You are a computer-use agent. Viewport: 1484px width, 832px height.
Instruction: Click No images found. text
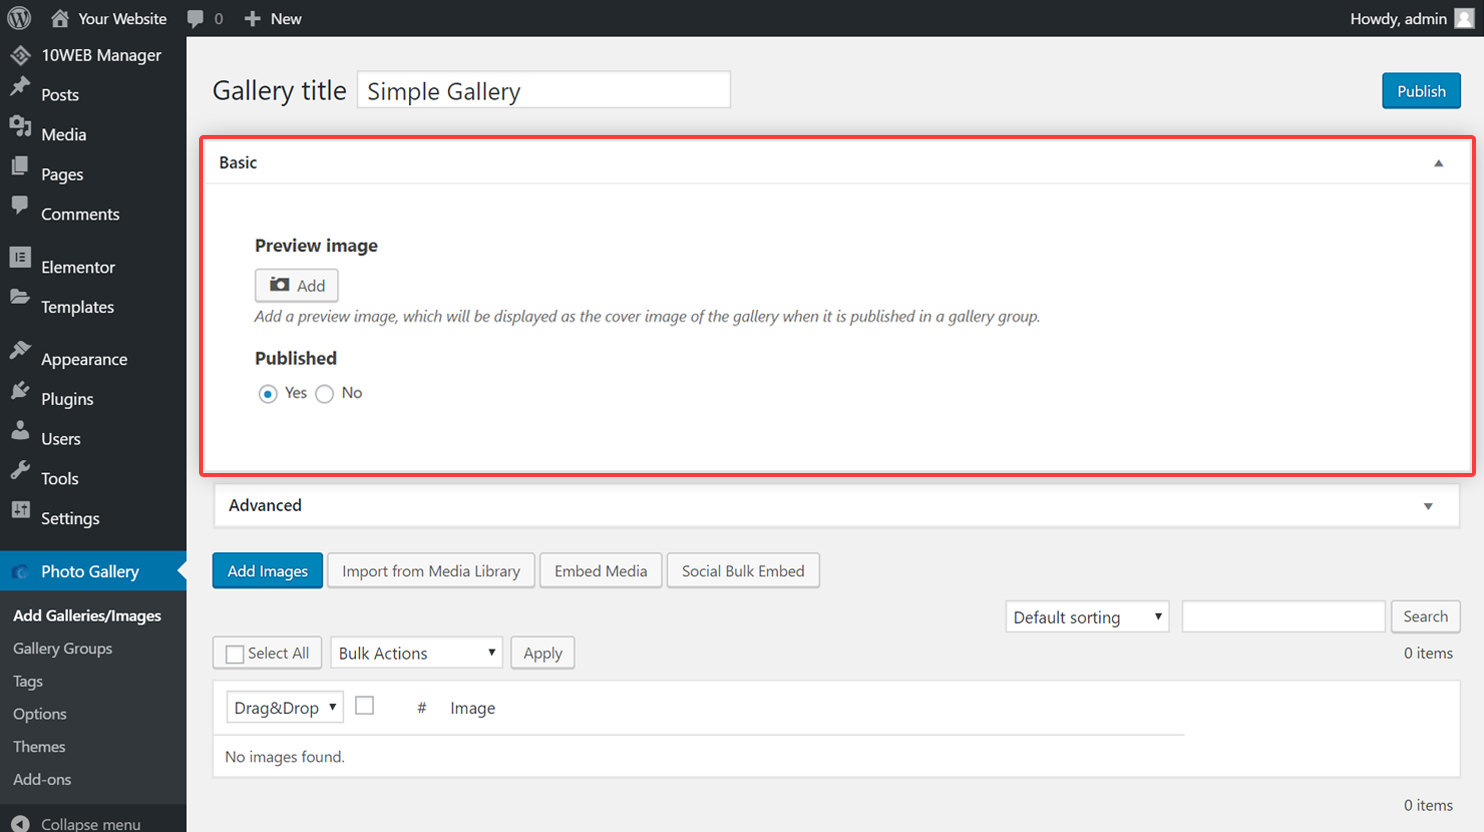coord(285,757)
